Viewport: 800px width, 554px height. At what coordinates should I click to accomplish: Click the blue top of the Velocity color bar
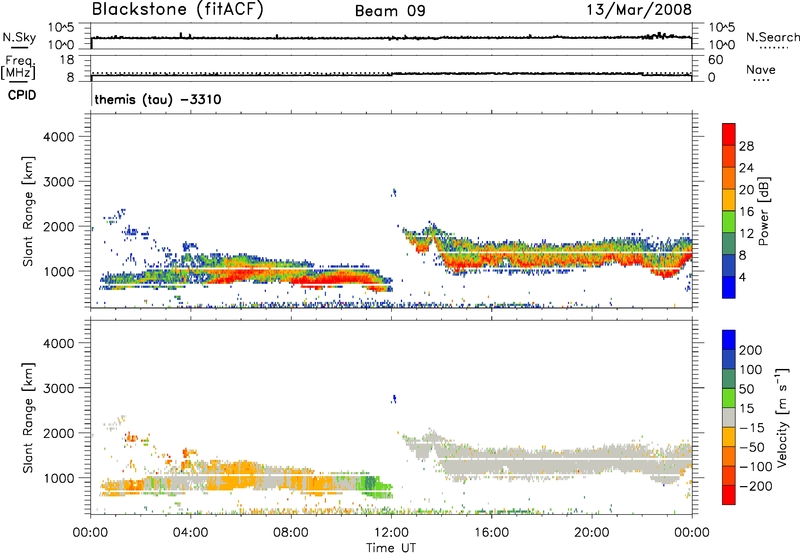pyautogui.click(x=729, y=339)
